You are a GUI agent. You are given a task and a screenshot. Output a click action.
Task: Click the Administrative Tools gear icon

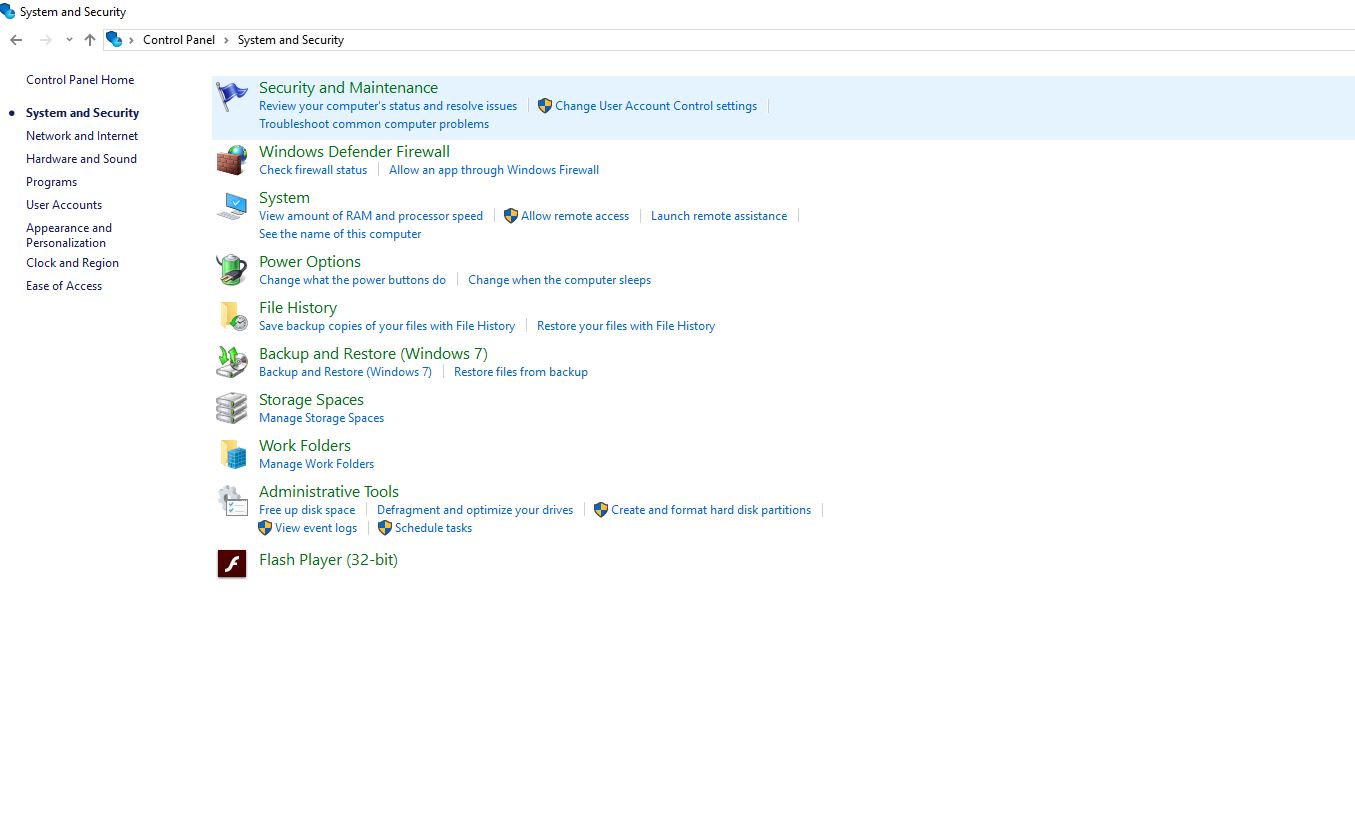[232, 500]
